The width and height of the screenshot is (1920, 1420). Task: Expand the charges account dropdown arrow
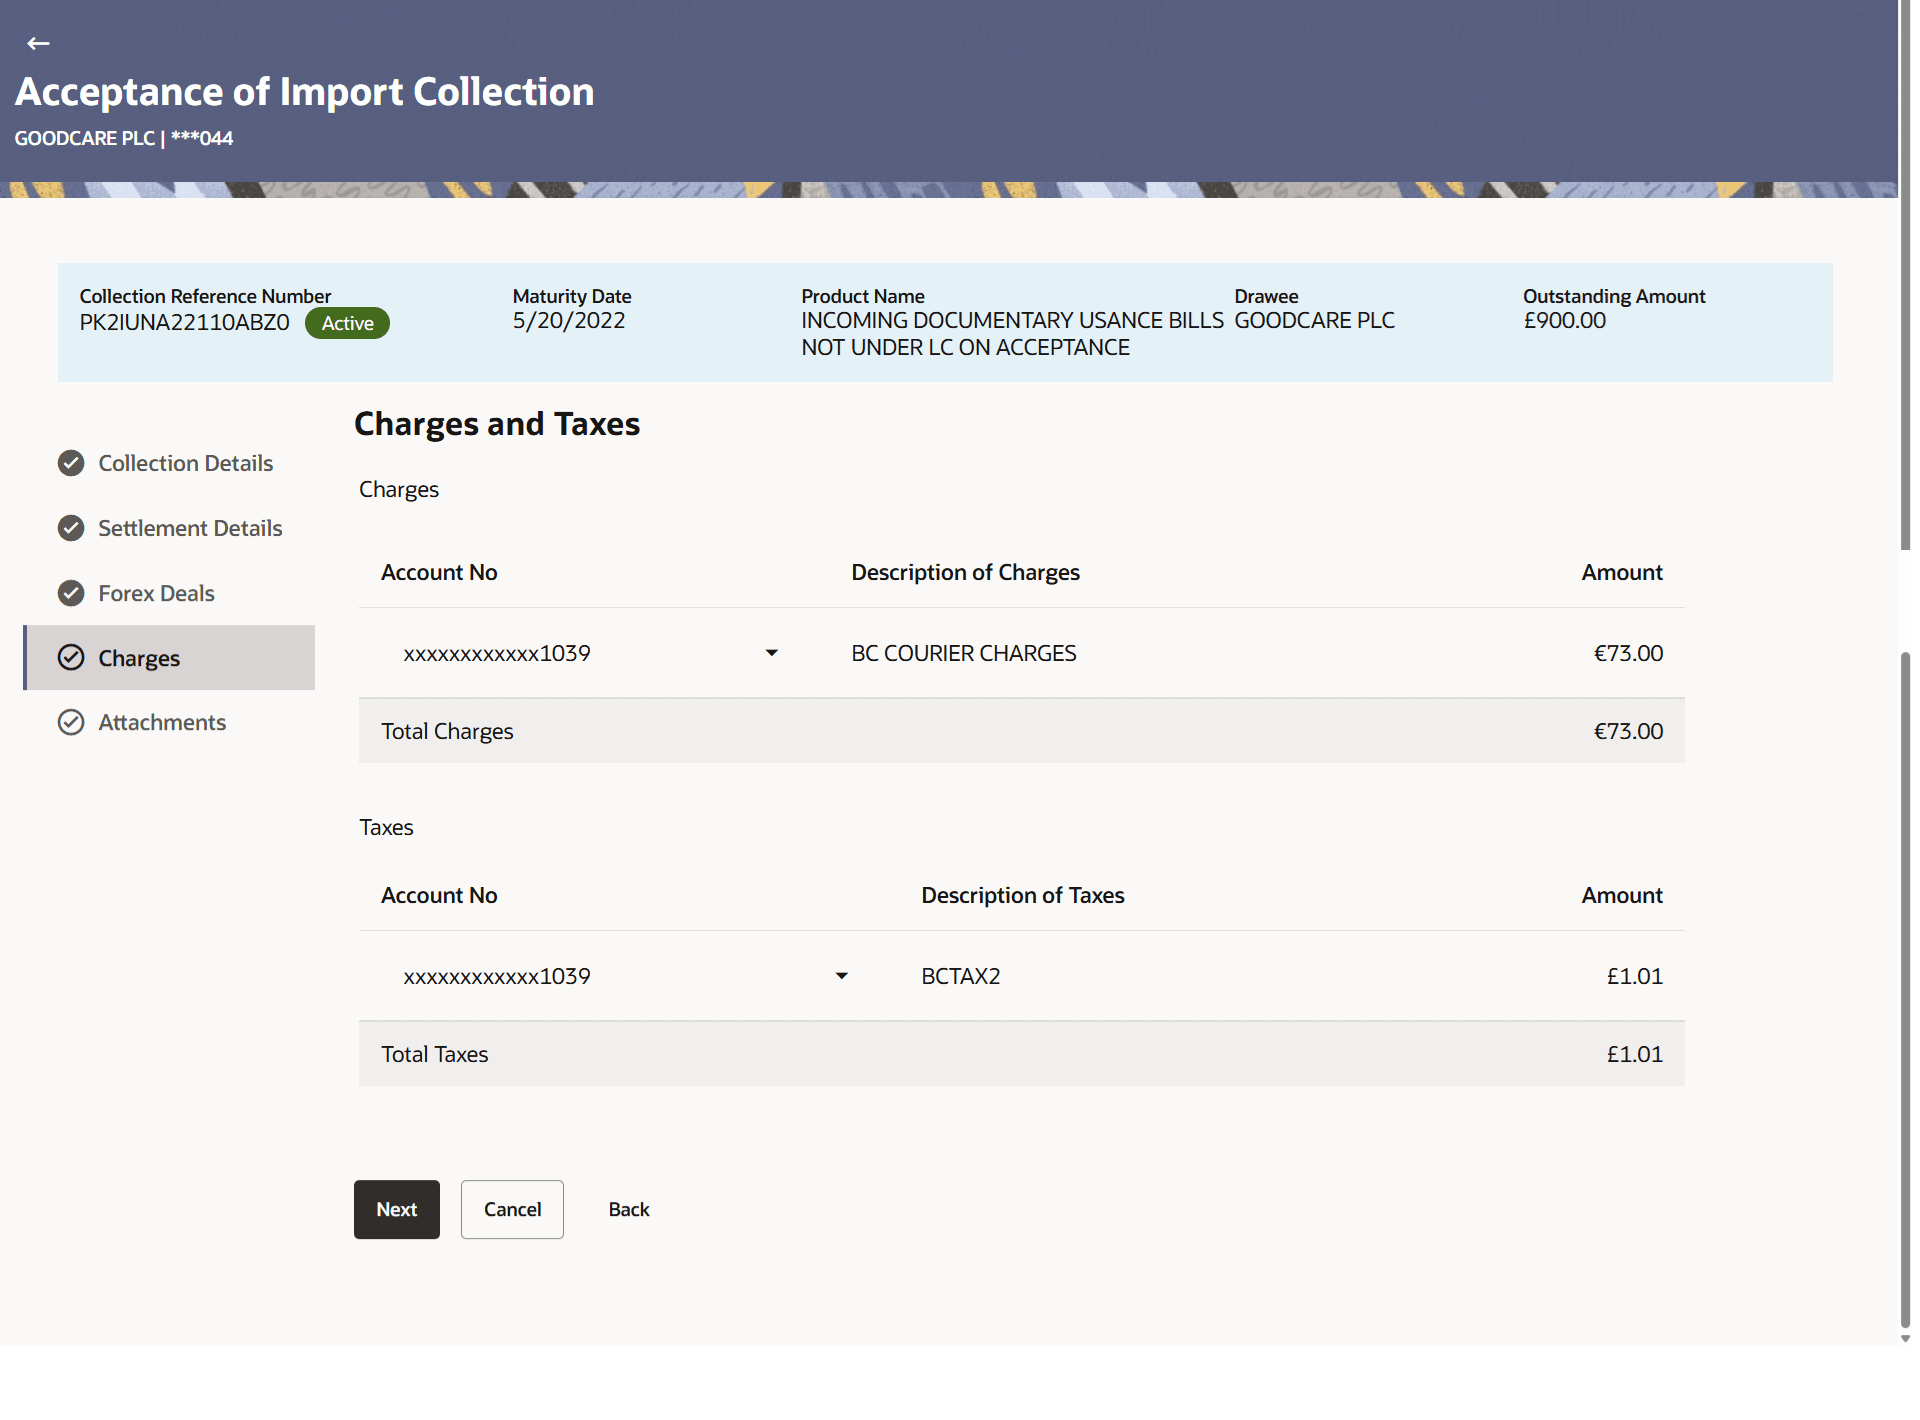771,653
